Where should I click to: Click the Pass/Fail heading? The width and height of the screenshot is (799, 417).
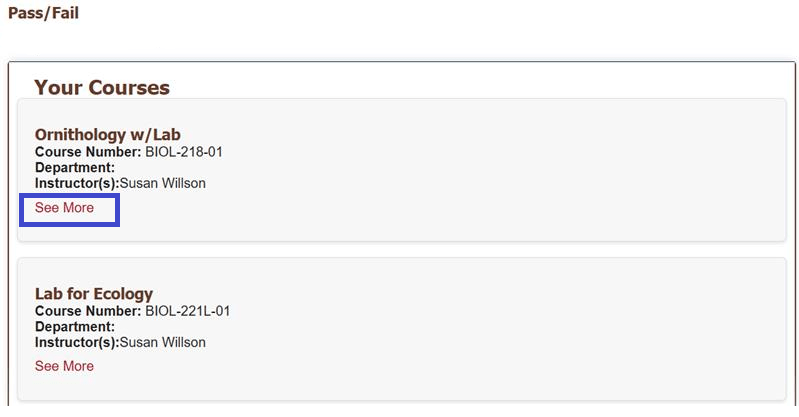(x=43, y=14)
